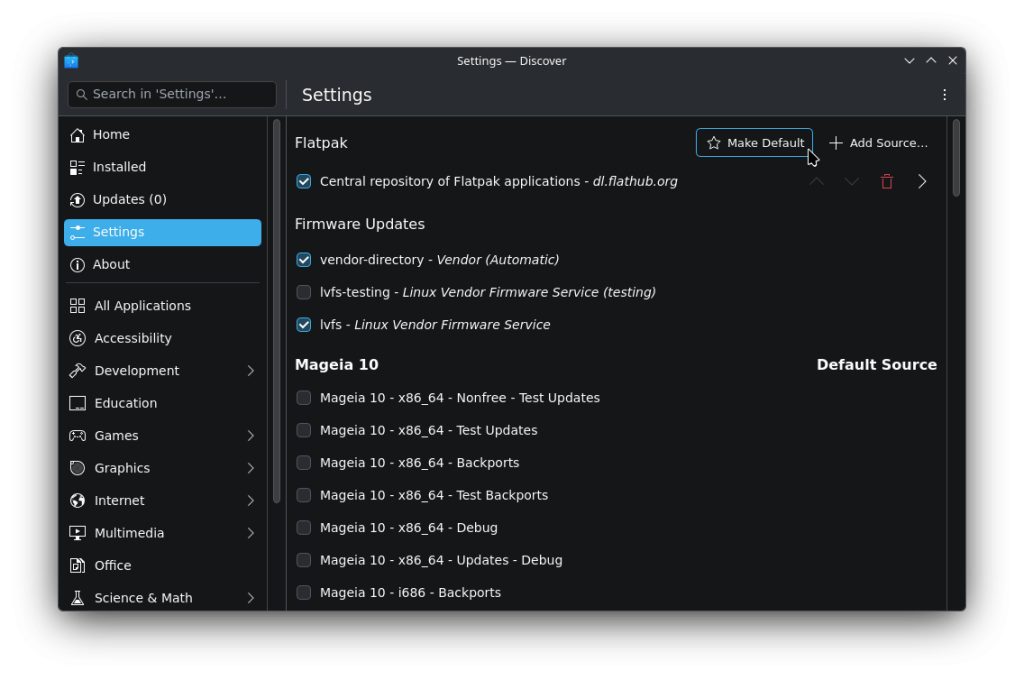Click the All Applications grid icon
The width and height of the screenshot is (1024, 680).
[x=77, y=306]
